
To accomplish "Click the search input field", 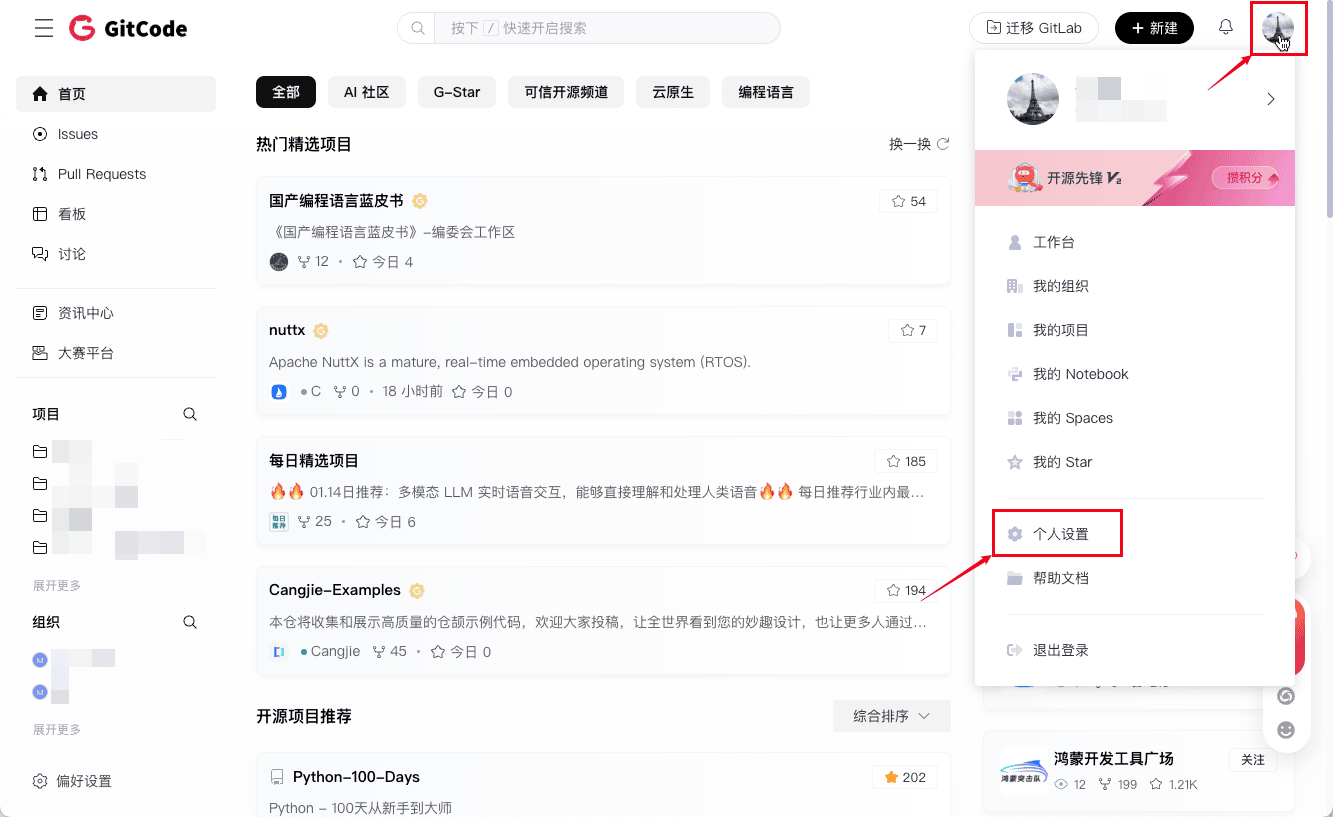I will 605,28.
